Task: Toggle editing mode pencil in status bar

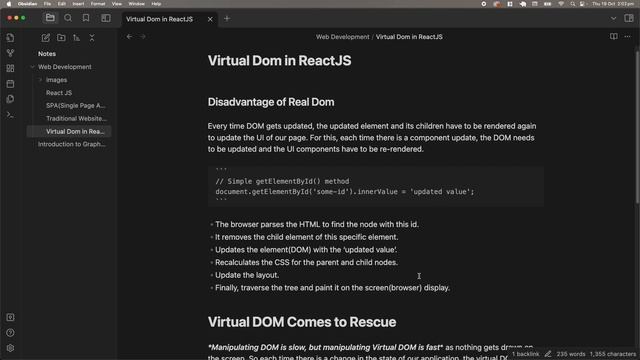Action: click(x=548, y=354)
